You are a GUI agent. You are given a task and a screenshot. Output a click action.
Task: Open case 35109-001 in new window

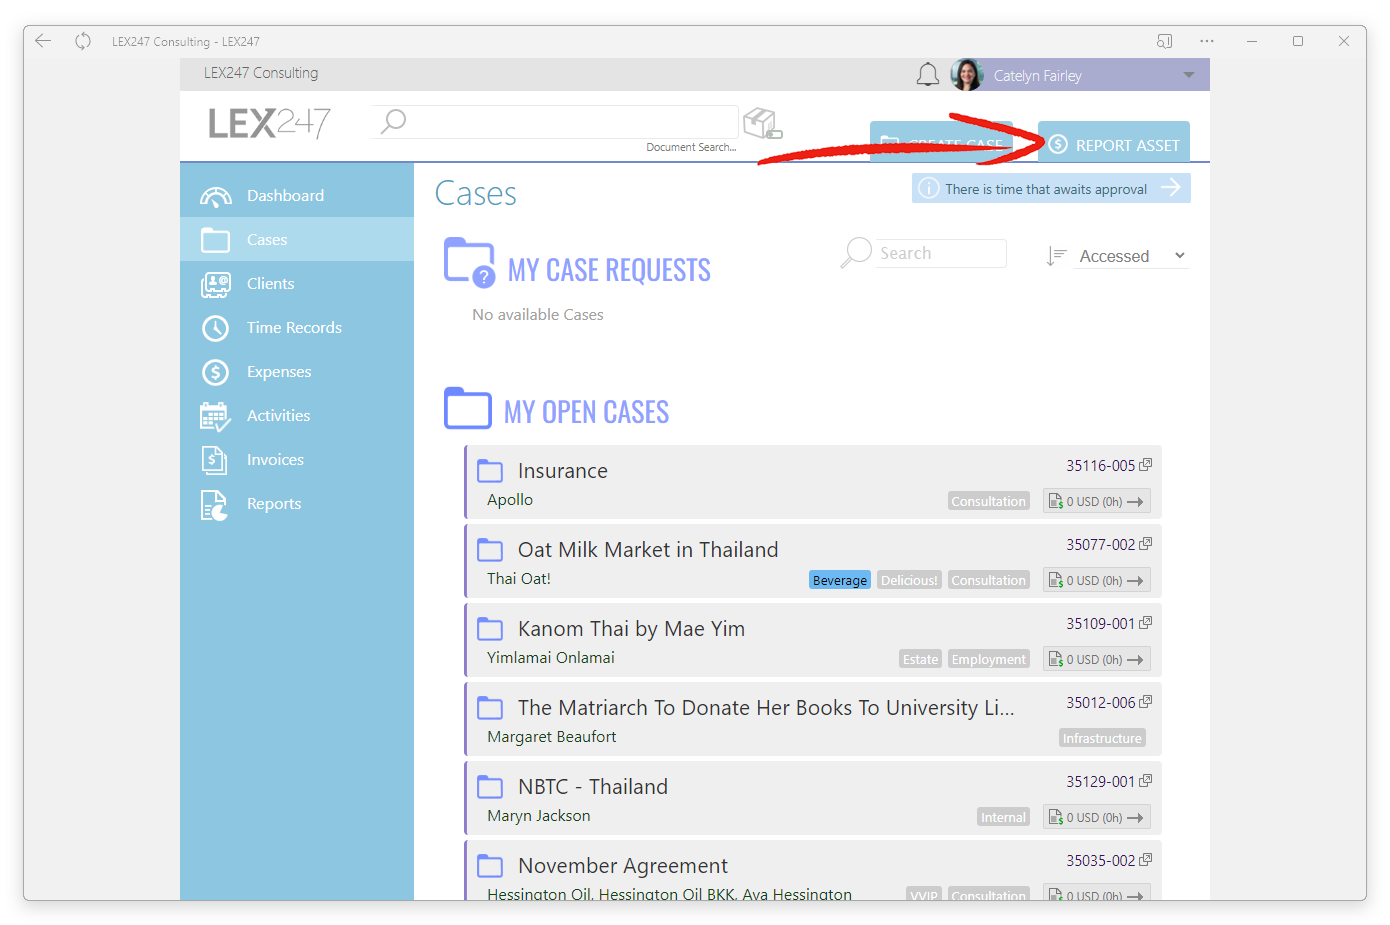click(1145, 623)
